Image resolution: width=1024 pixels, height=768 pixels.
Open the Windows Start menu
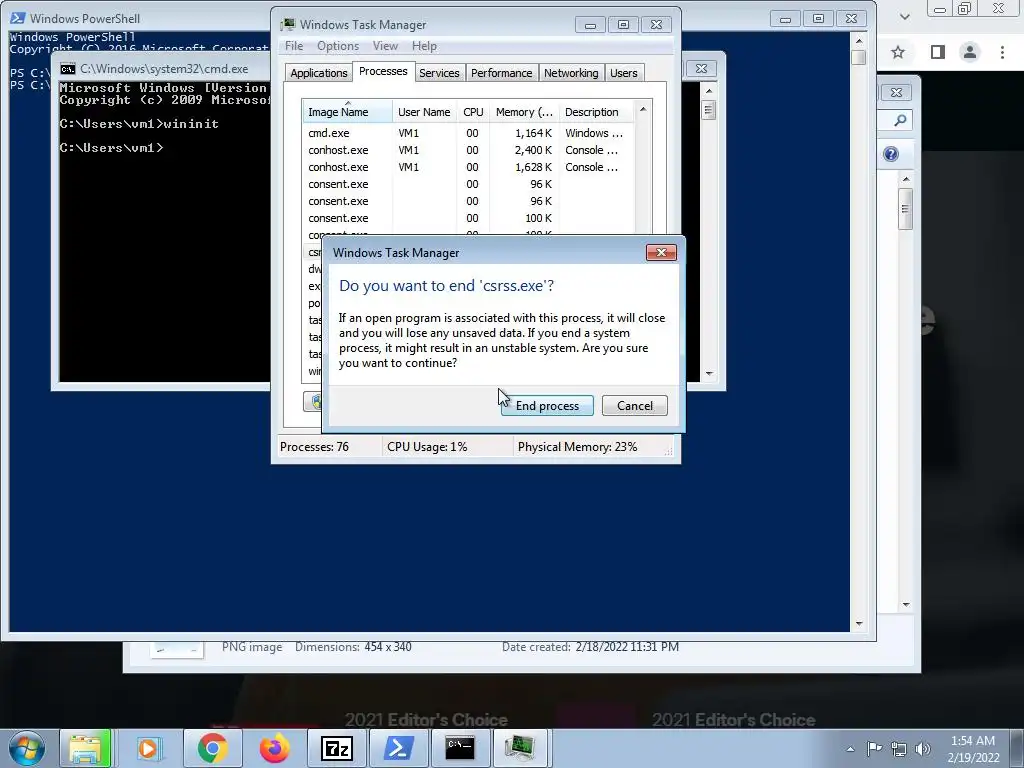click(27, 748)
